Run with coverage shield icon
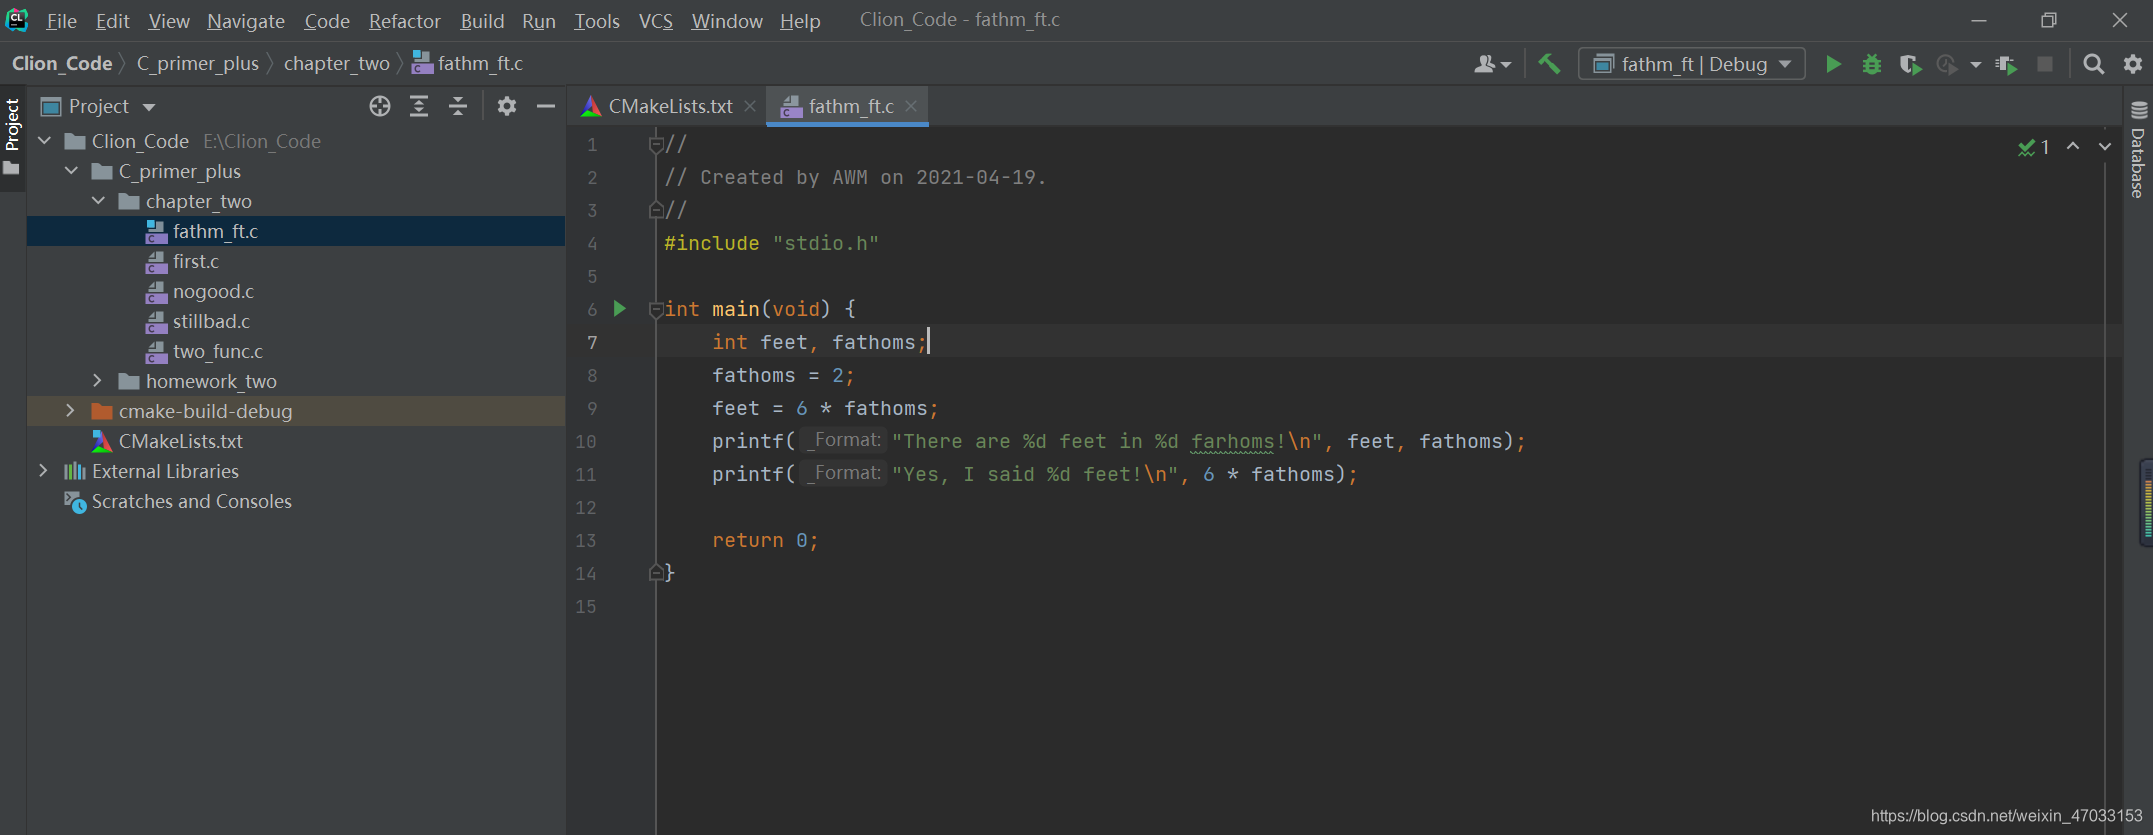Screen dimensions: 2153x835 [1910, 64]
